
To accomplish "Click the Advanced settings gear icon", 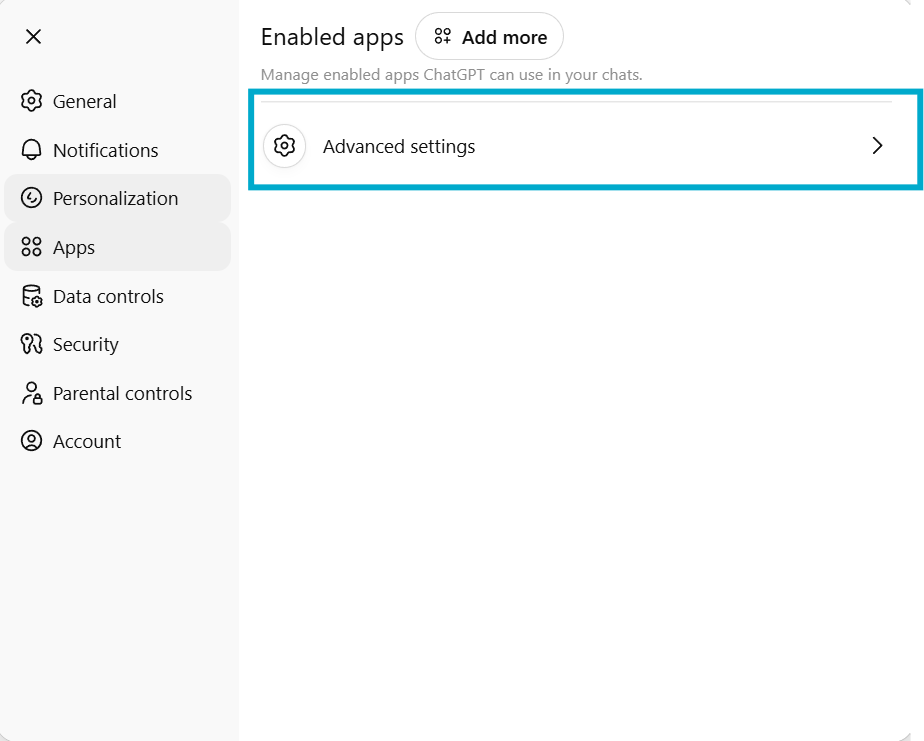I will tap(285, 146).
